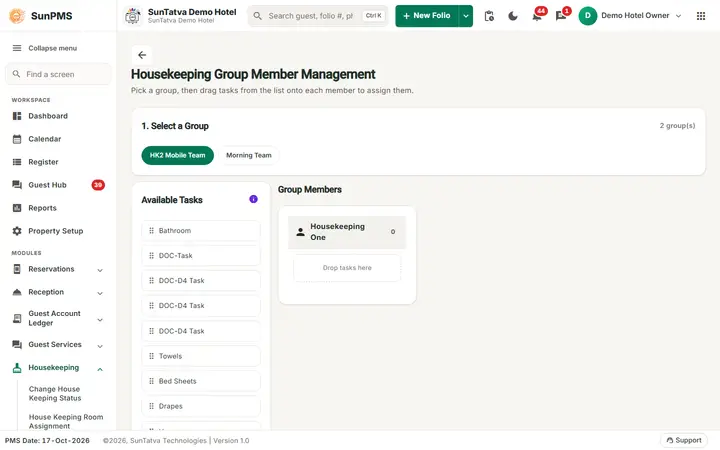Open the New Folio dropdown arrow
The image size is (720, 450).
(466, 16)
